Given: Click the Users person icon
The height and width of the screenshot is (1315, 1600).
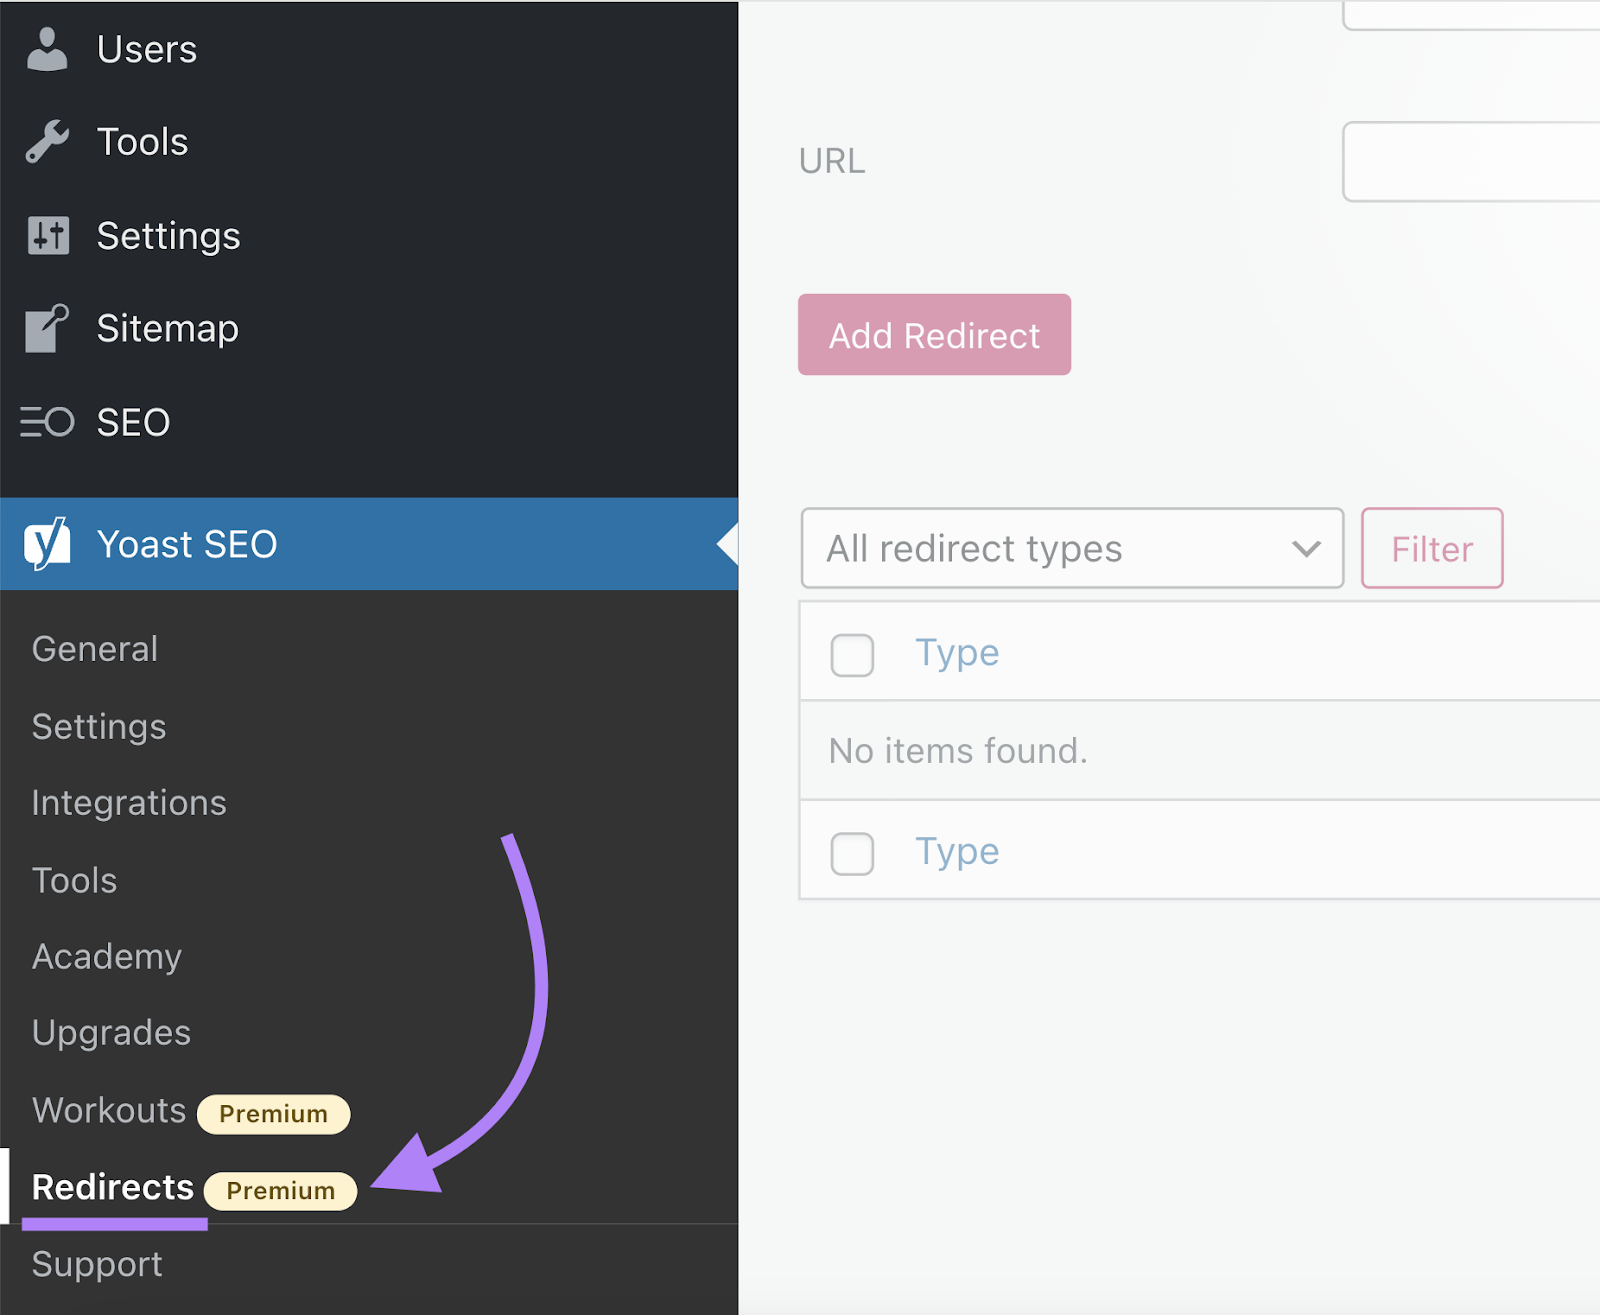Looking at the screenshot, I should click(x=47, y=49).
